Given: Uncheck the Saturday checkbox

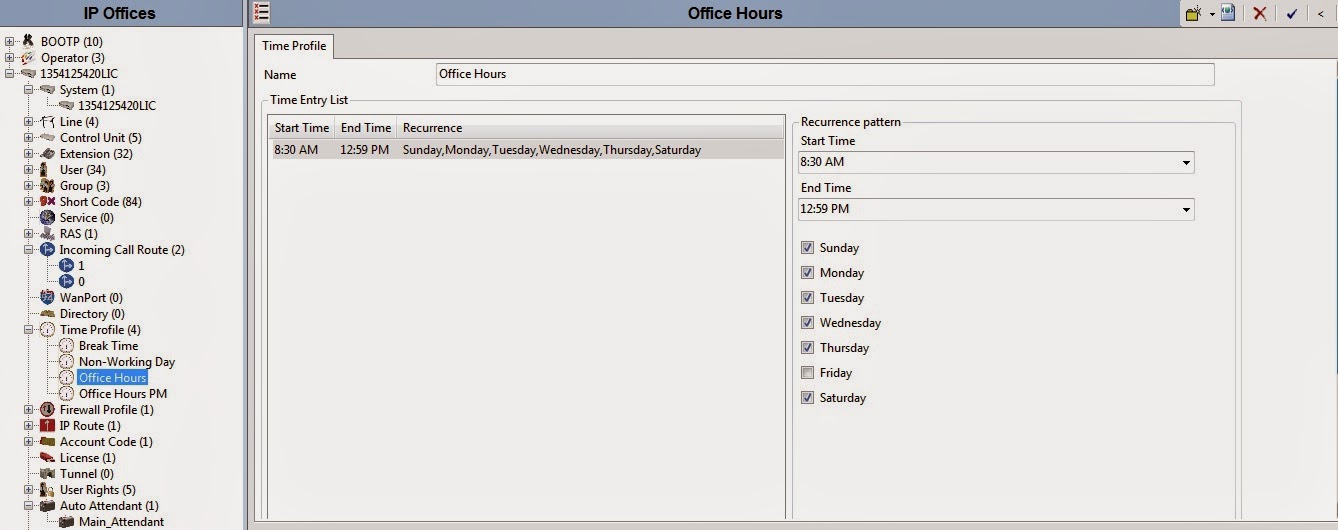Looking at the screenshot, I should pyautogui.click(x=807, y=397).
